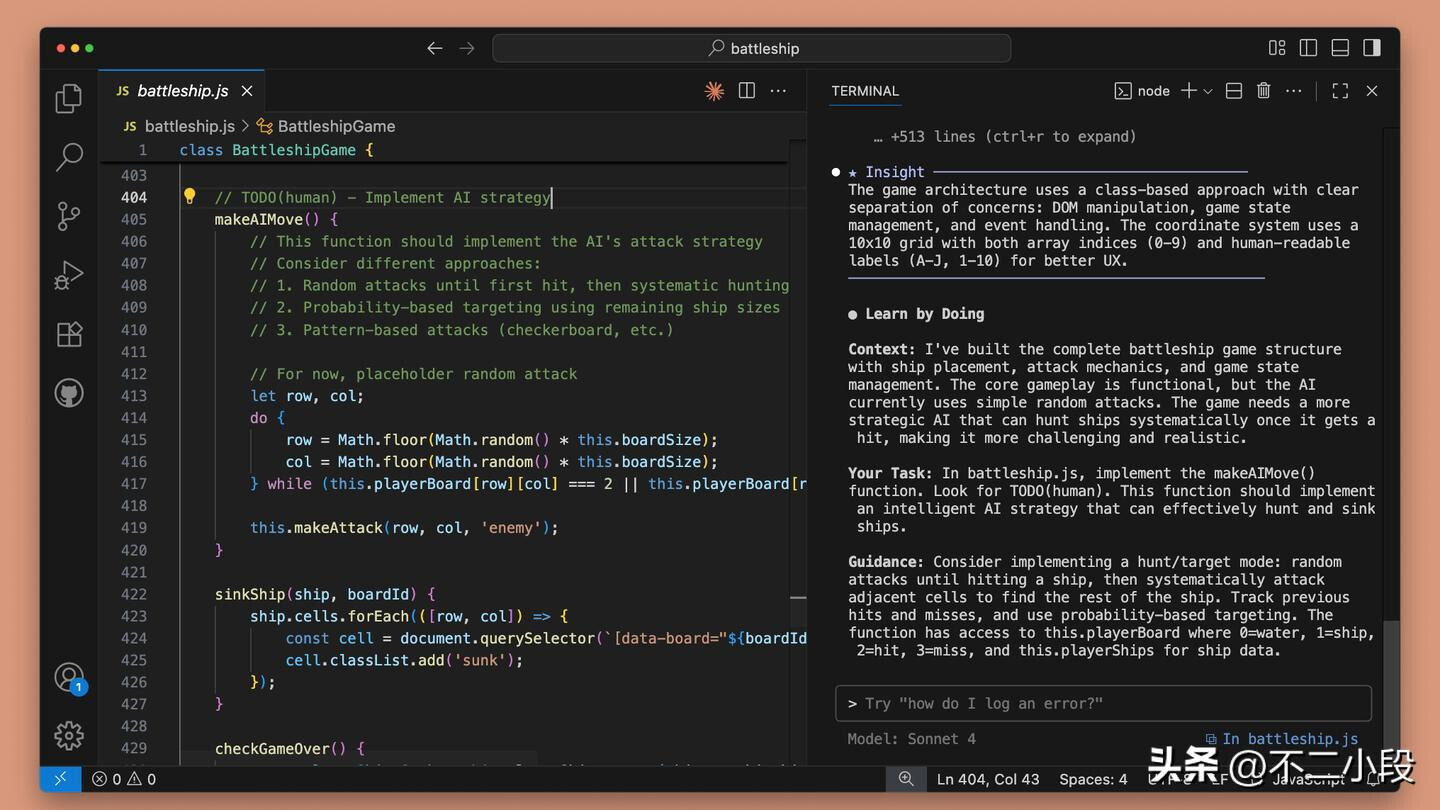This screenshot has width=1440, height=810.
Task: Click the split editor right icon
Action: tap(746, 91)
